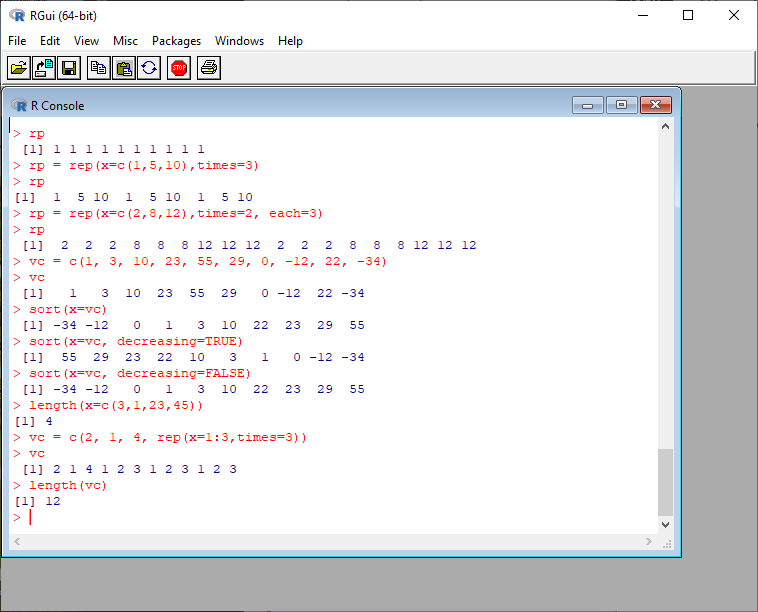The width and height of the screenshot is (758, 612).
Task: Click the Open script toolbar icon
Action: click(19, 68)
